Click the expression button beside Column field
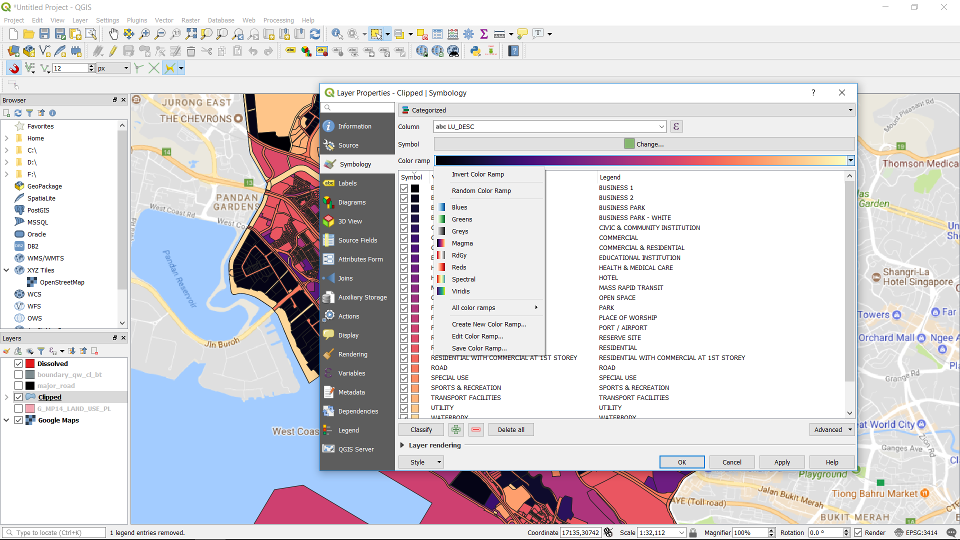 677,127
